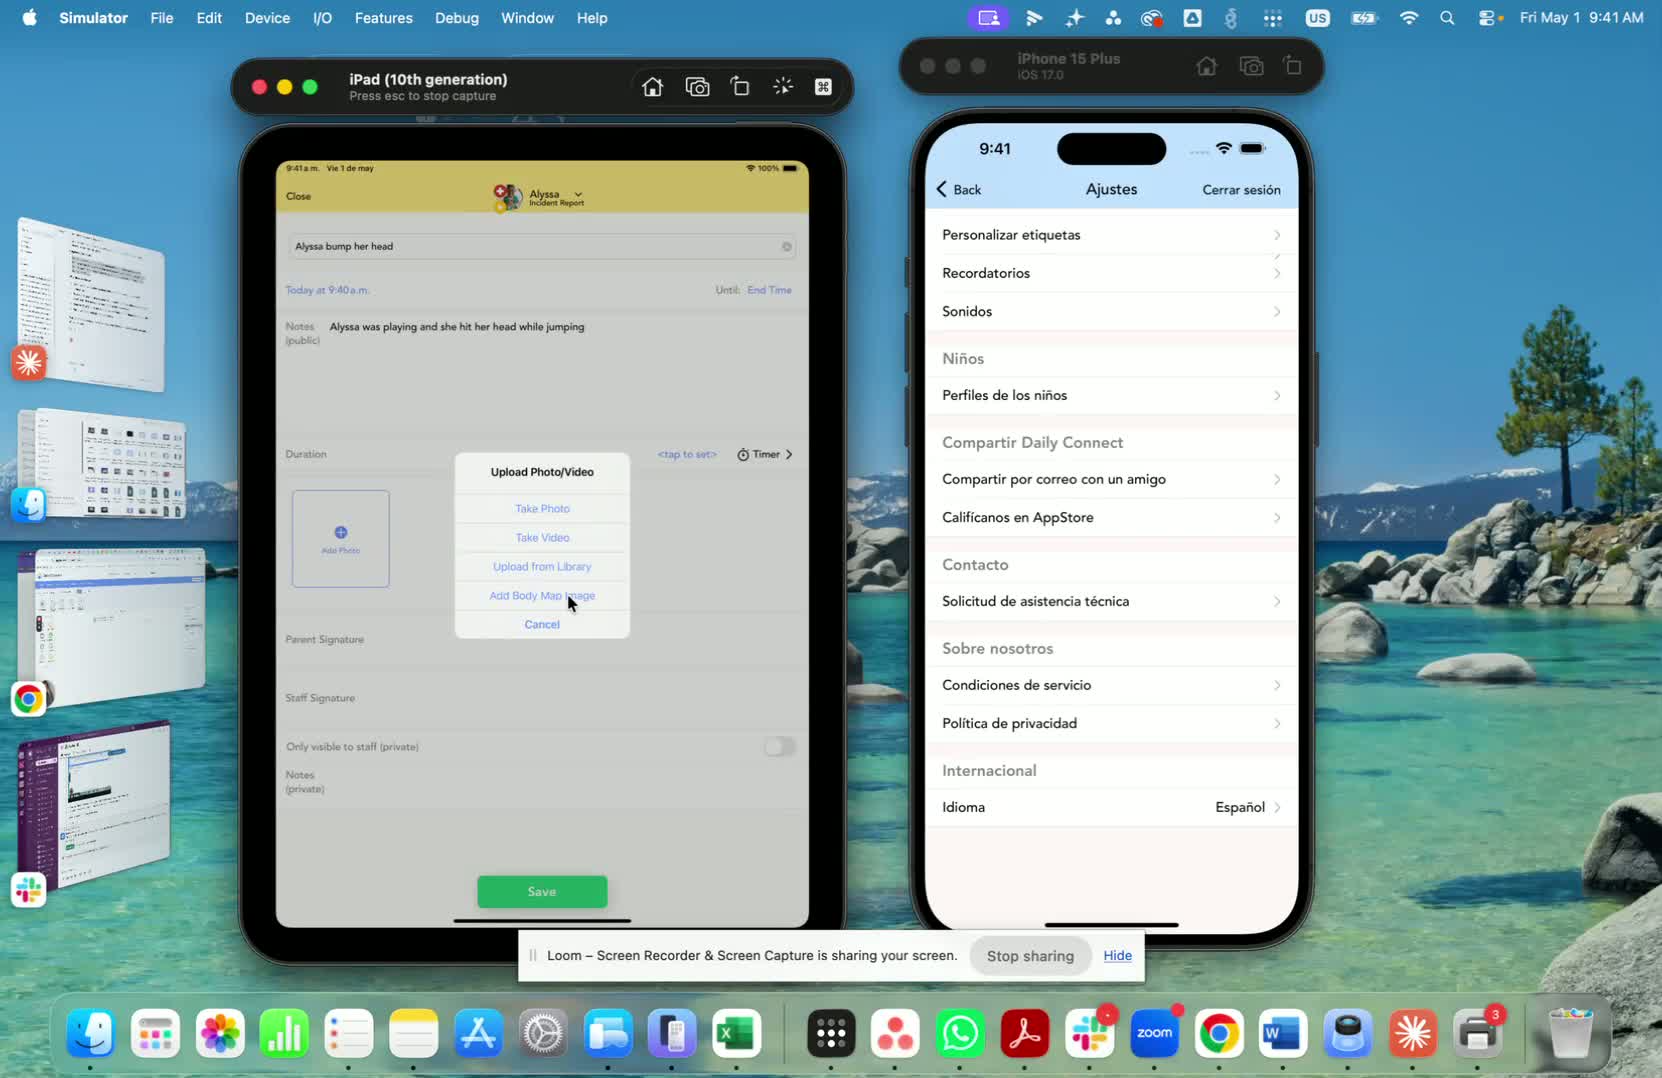The image size is (1662, 1078).
Task: Click the purple screen sharing menu bar icon
Action: point(988,18)
